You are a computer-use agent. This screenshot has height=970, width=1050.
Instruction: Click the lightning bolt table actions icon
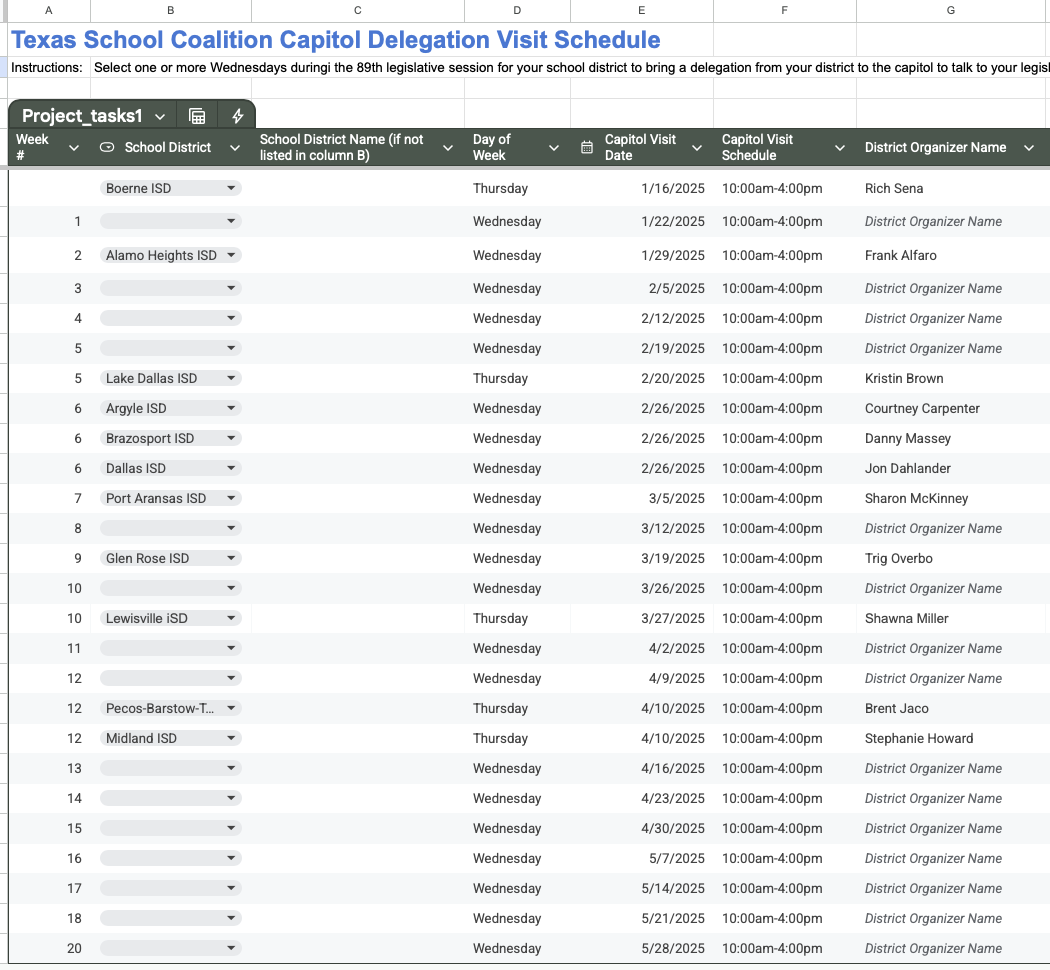(x=237, y=116)
